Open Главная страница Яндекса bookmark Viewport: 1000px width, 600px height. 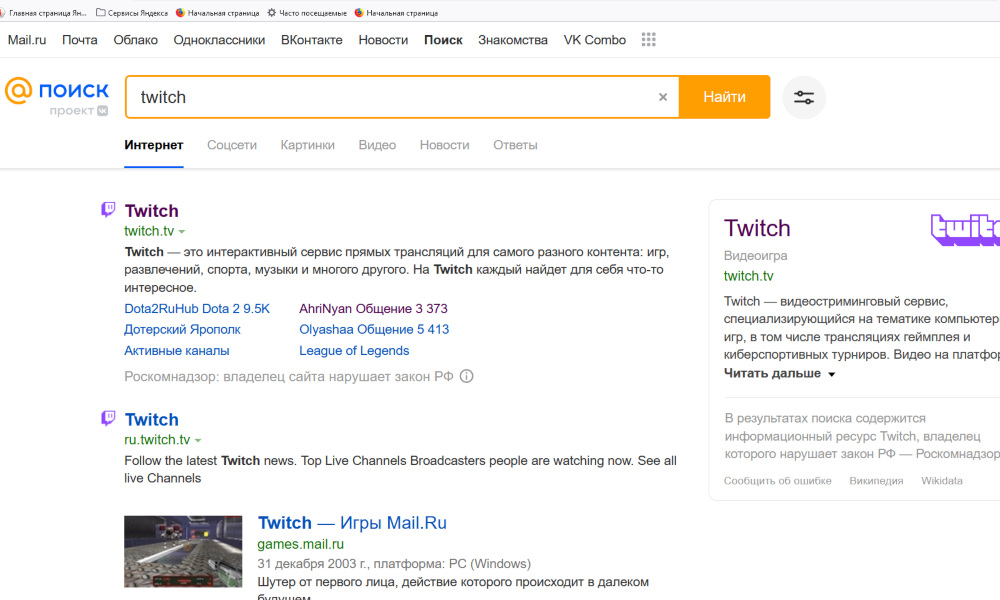click(x=43, y=12)
